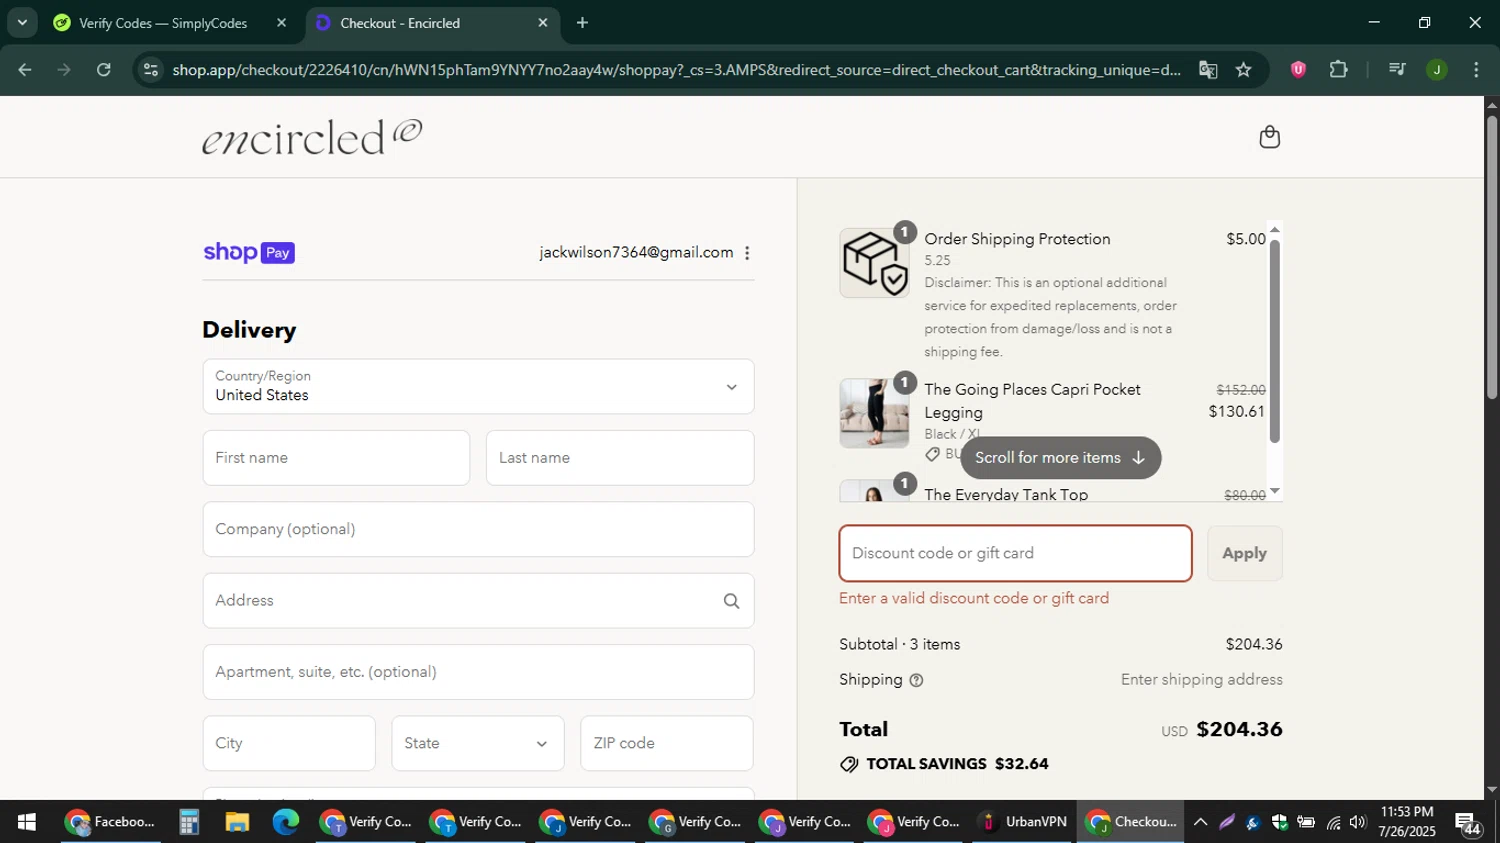Screen dimensions: 1500x843
Task: Click the shipping info question mark icon
Action: pos(916,680)
